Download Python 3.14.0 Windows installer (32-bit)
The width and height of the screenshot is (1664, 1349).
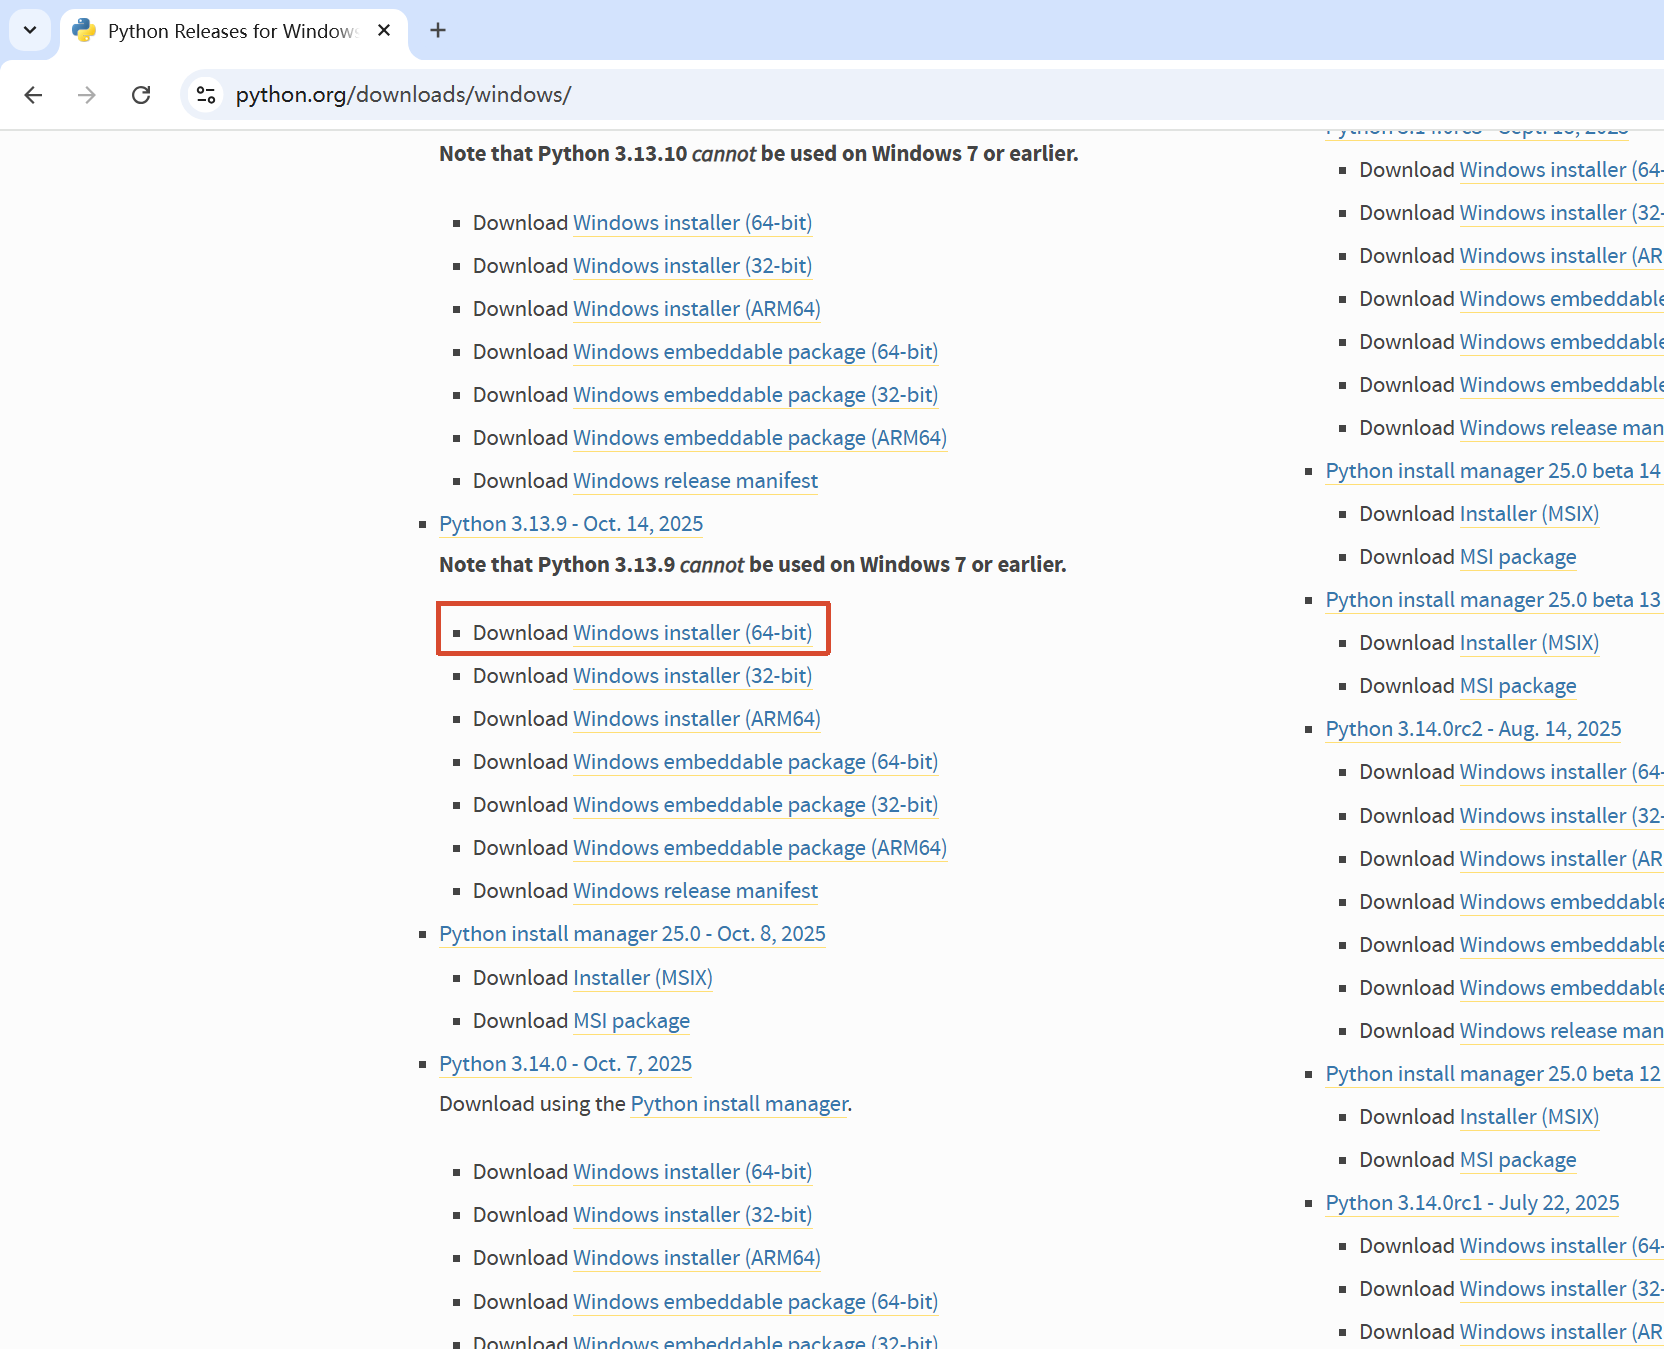pos(692,1215)
